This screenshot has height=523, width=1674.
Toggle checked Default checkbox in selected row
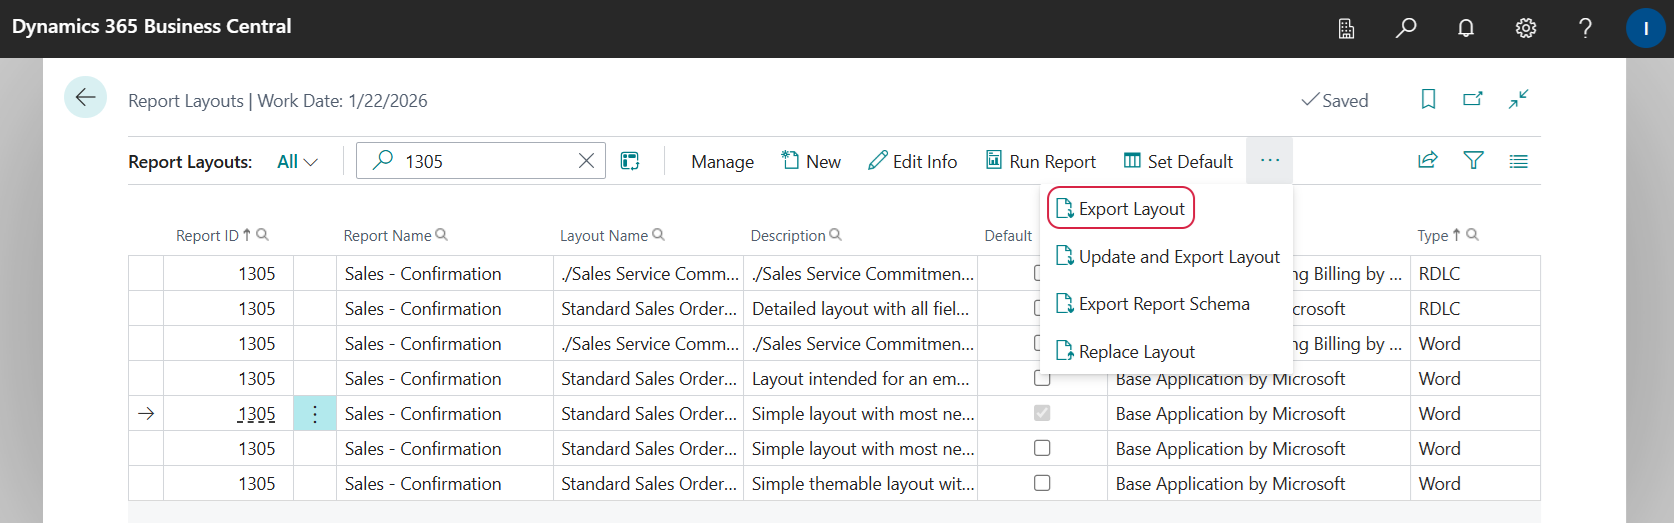click(1042, 413)
